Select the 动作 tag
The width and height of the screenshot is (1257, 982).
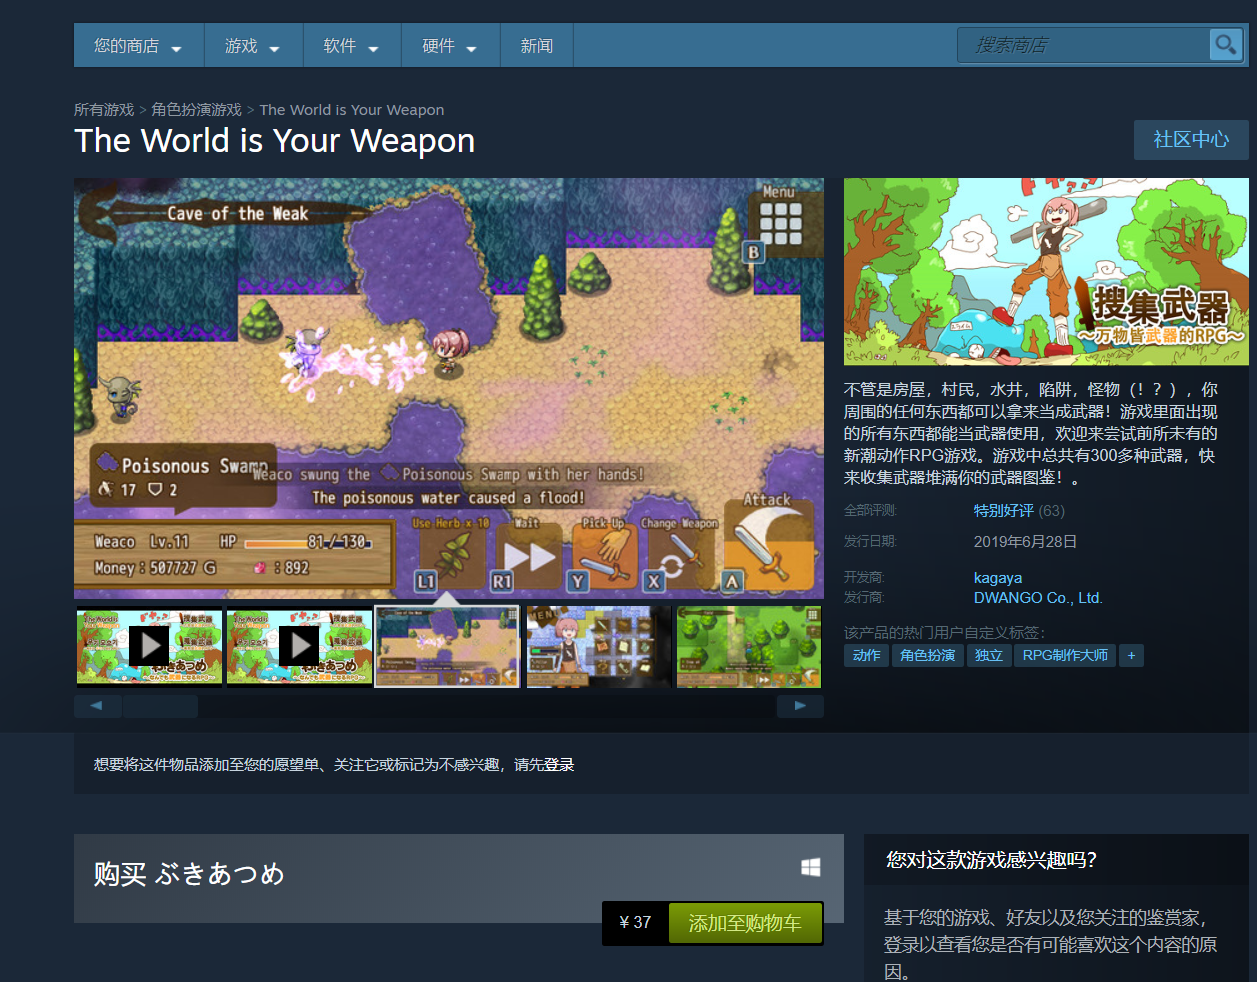(867, 655)
